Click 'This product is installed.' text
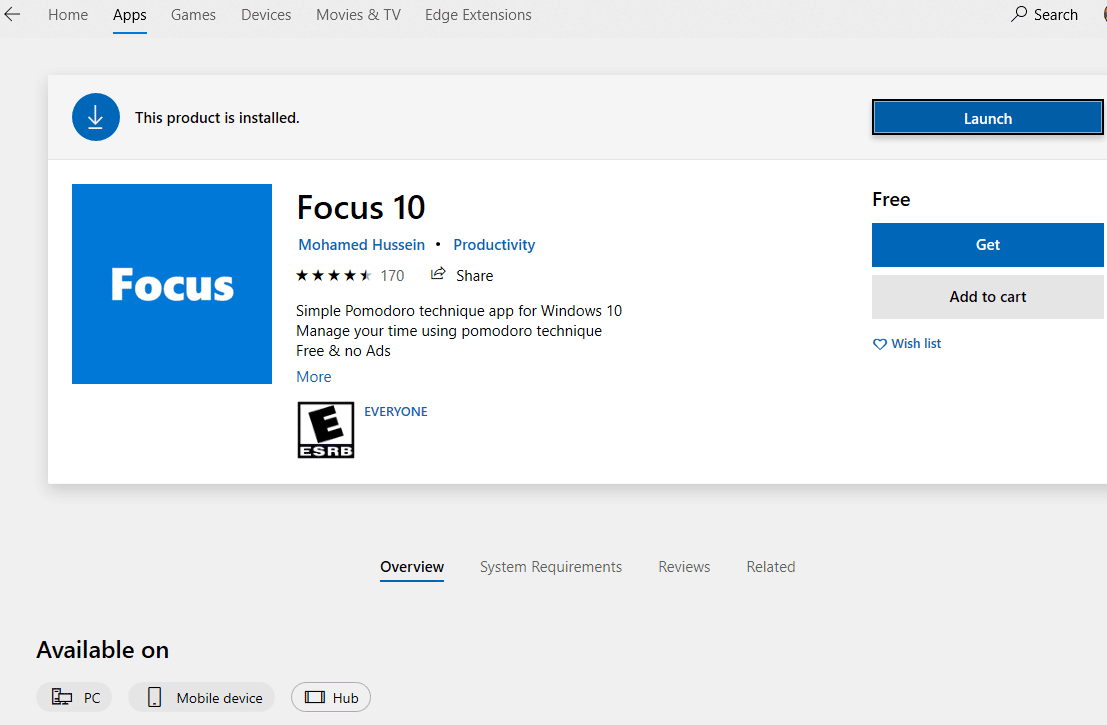Image resolution: width=1107 pixels, height=725 pixels. coord(217,118)
